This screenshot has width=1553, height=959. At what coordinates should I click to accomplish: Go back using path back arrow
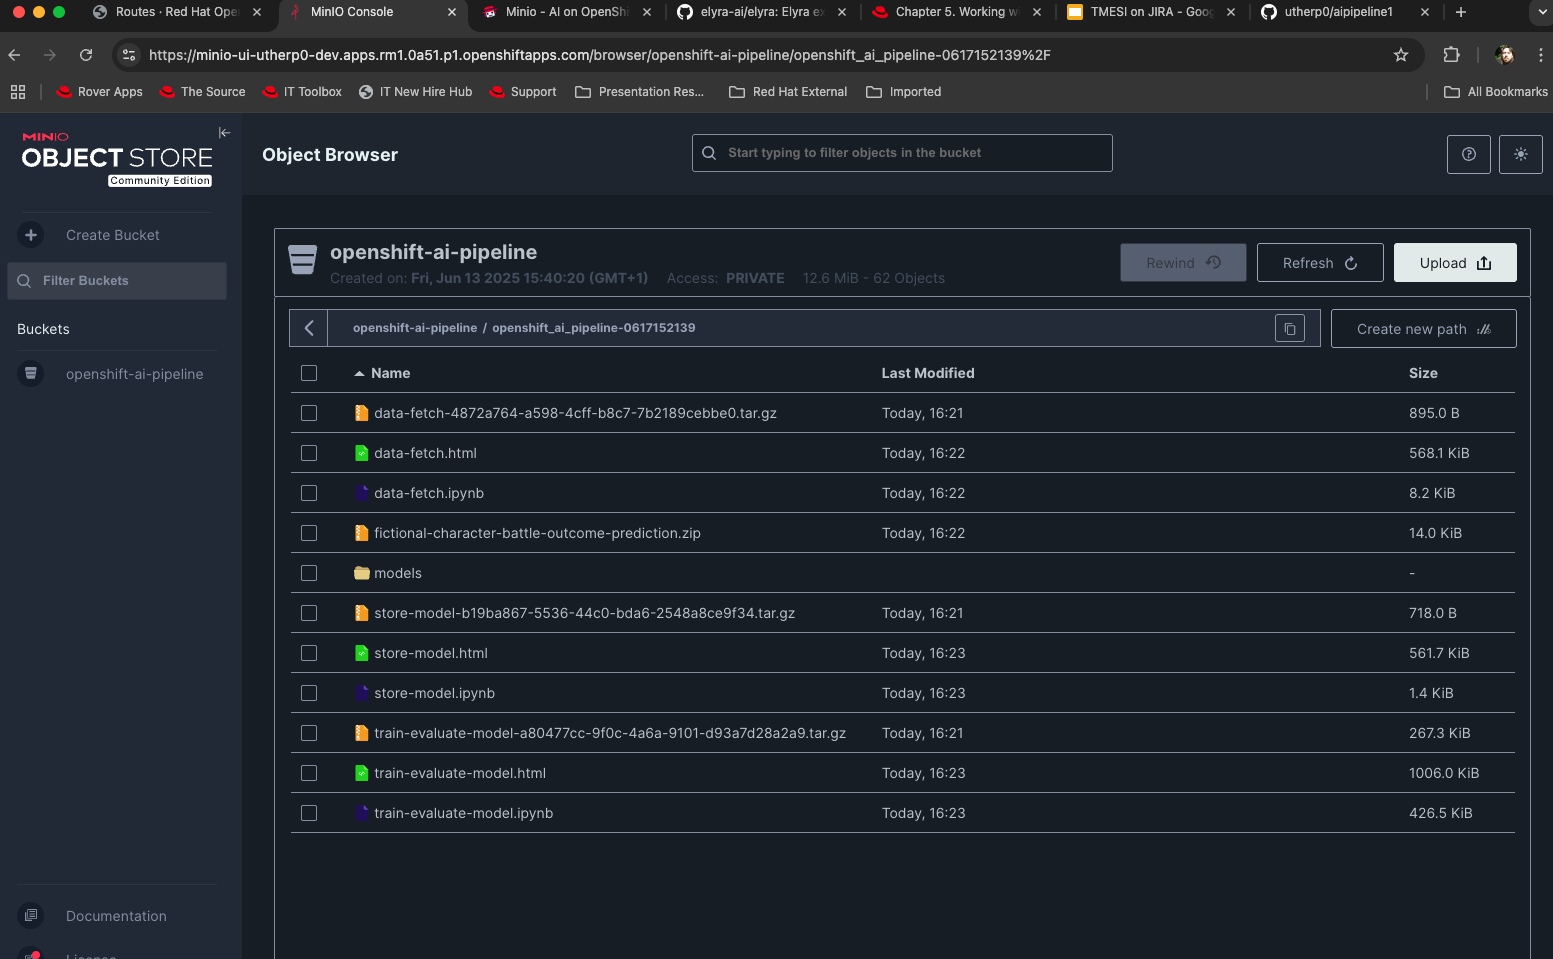tap(309, 328)
